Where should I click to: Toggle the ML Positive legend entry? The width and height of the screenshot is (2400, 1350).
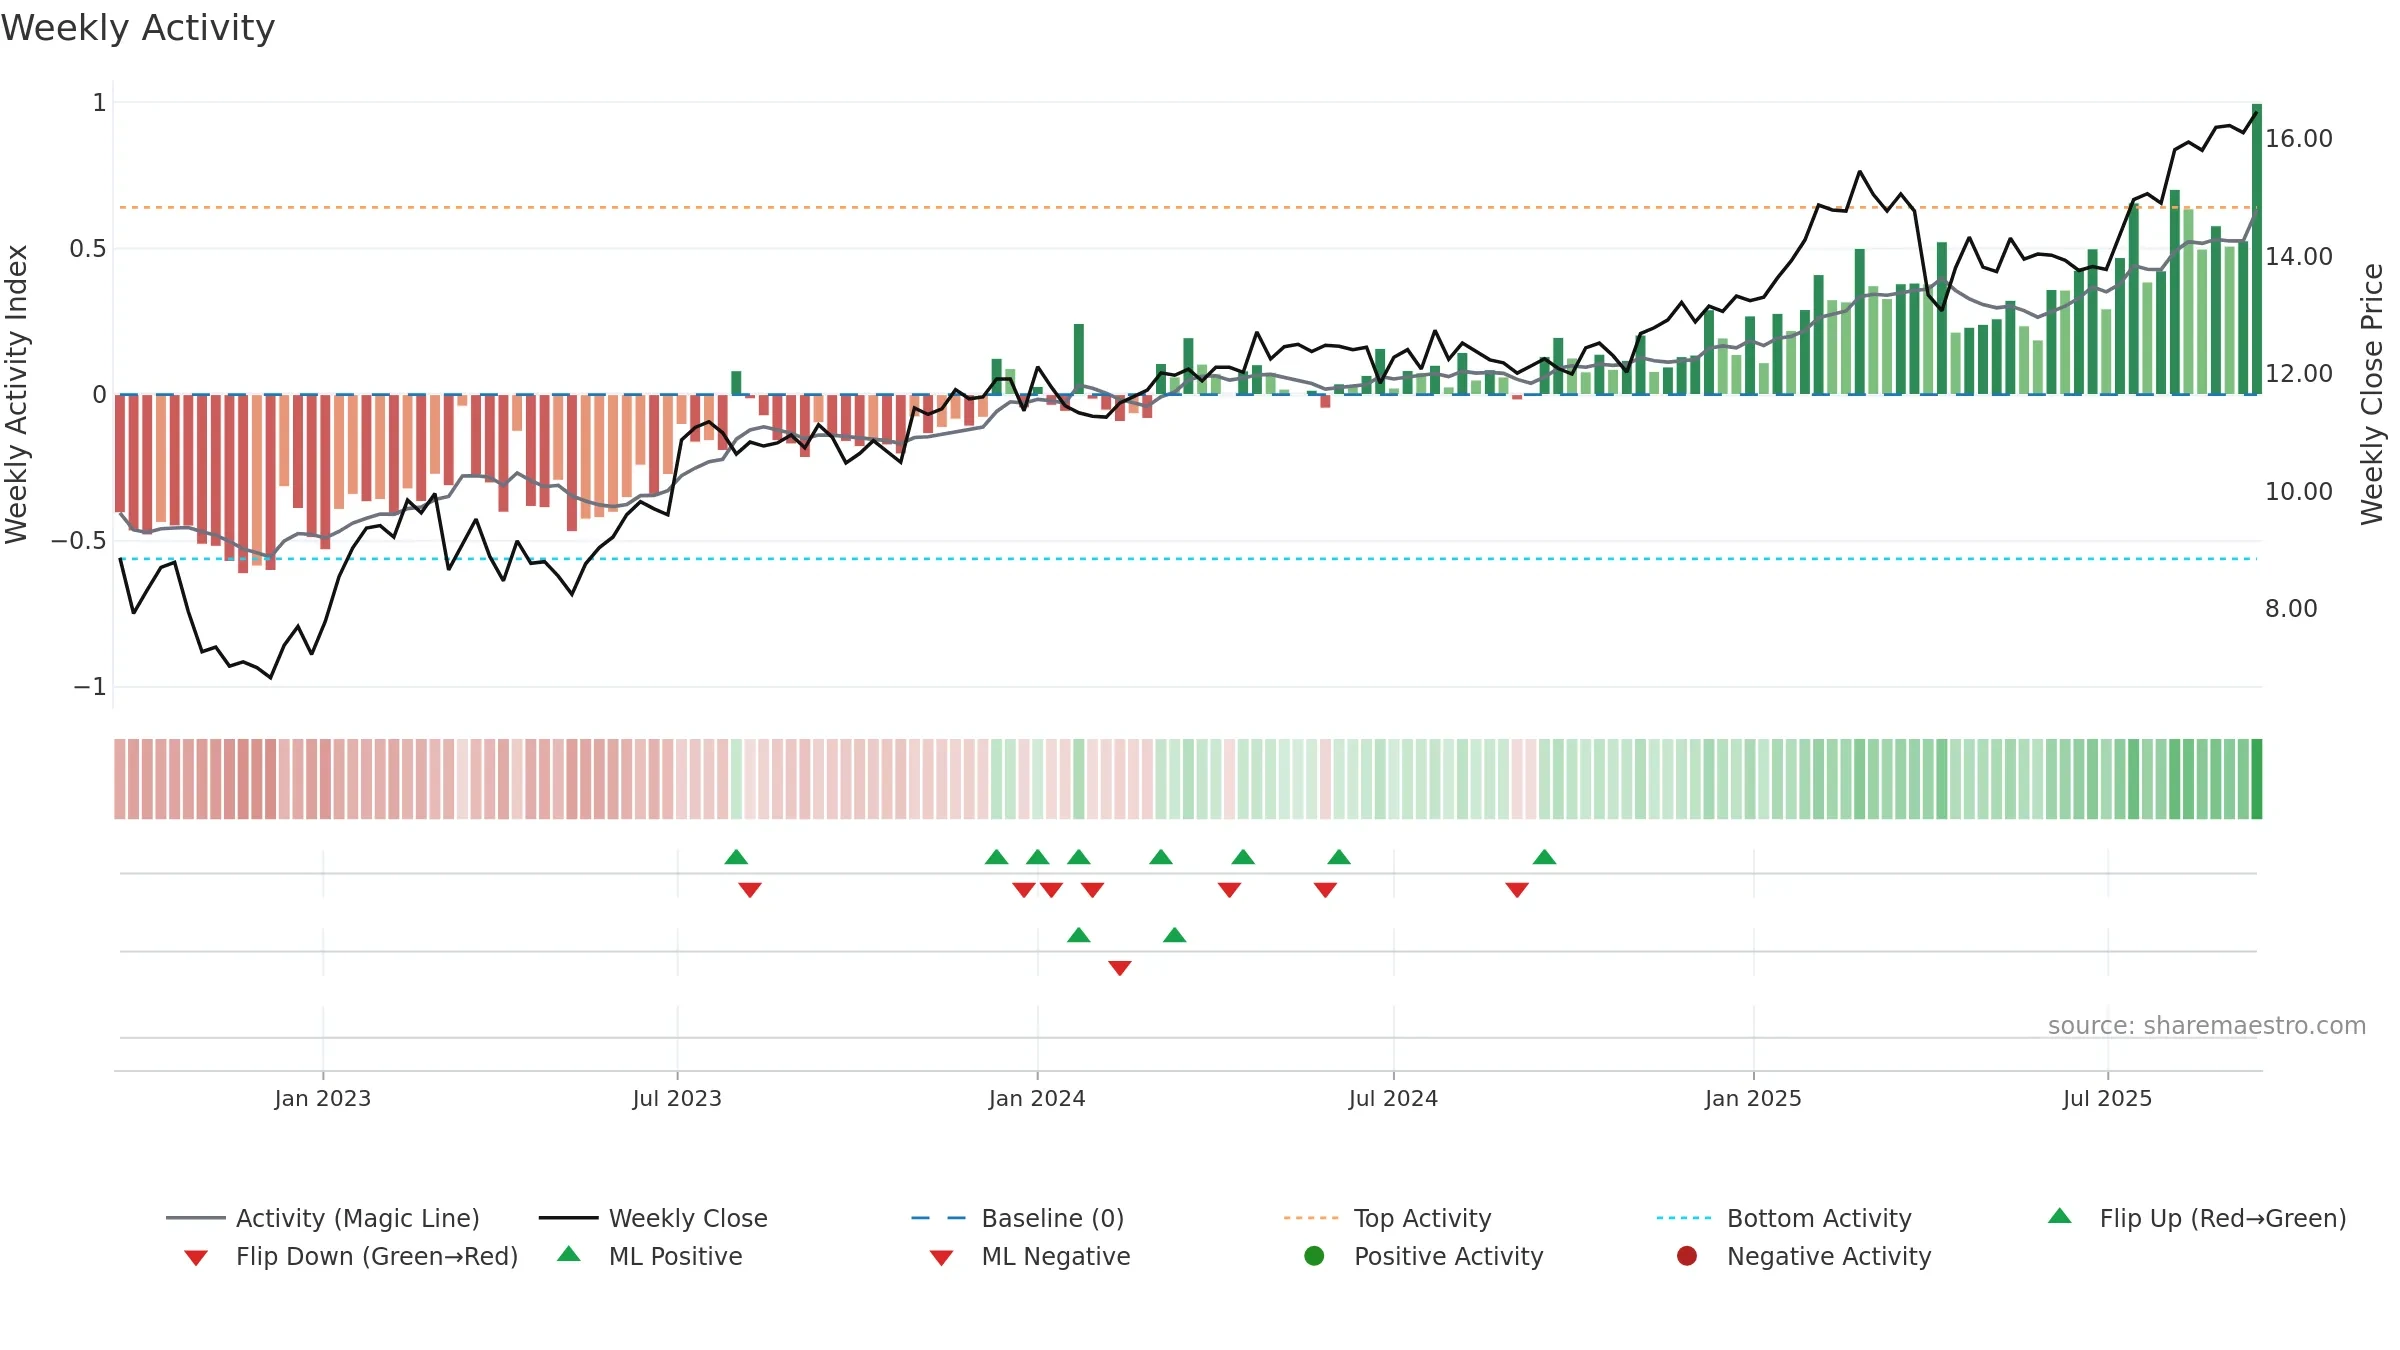(x=650, y=1256)
